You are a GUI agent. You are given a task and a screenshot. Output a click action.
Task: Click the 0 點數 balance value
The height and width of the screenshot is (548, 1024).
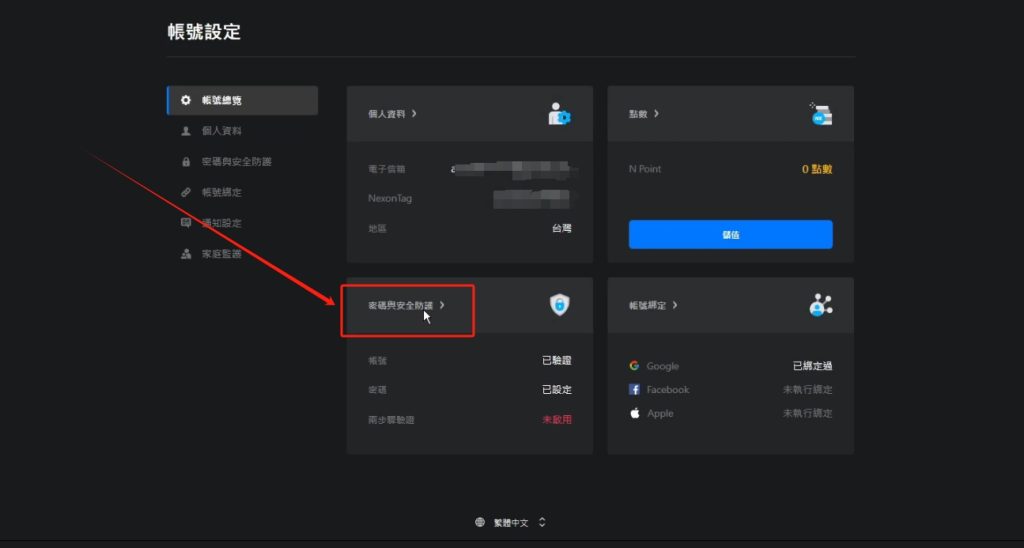coord(817,169)
